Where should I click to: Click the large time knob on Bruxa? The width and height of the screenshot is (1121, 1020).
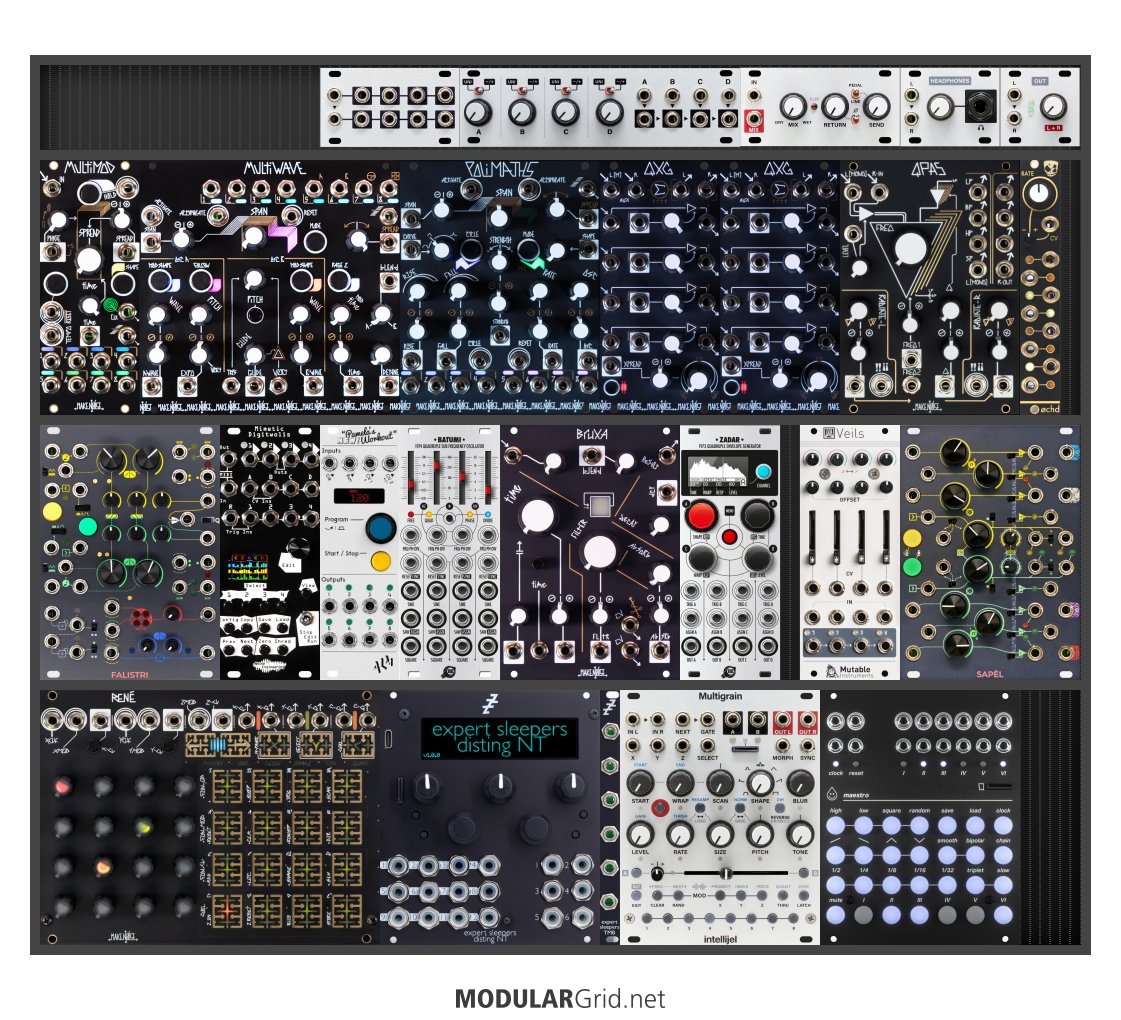click(538, 516)
